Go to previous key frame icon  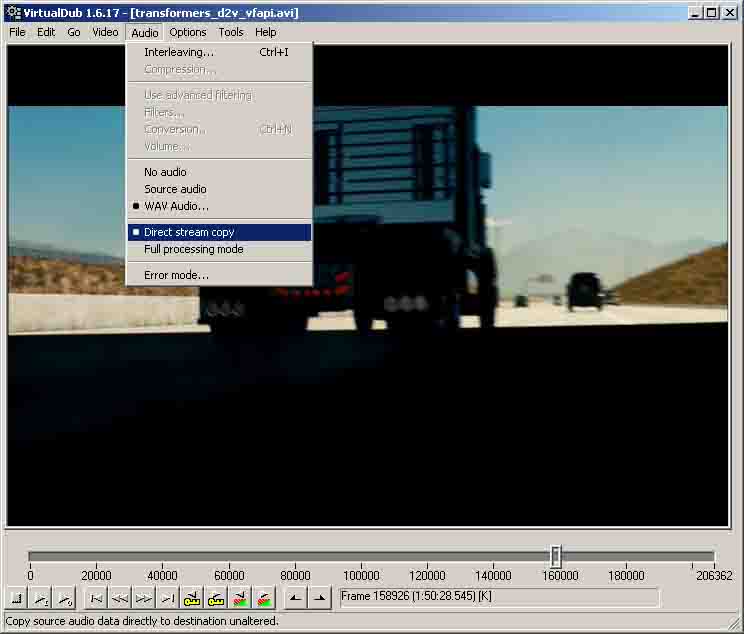click(x=192, y=598)
